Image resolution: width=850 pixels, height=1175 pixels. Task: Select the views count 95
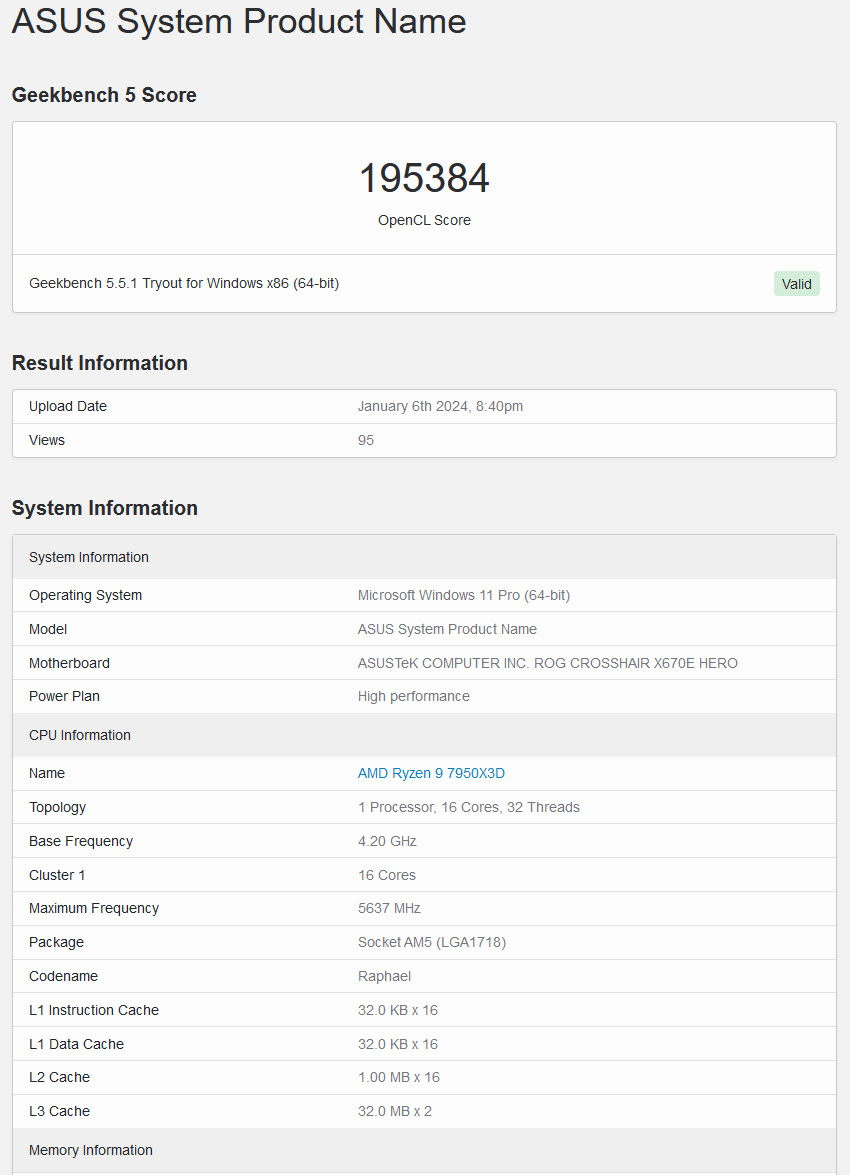366,440
